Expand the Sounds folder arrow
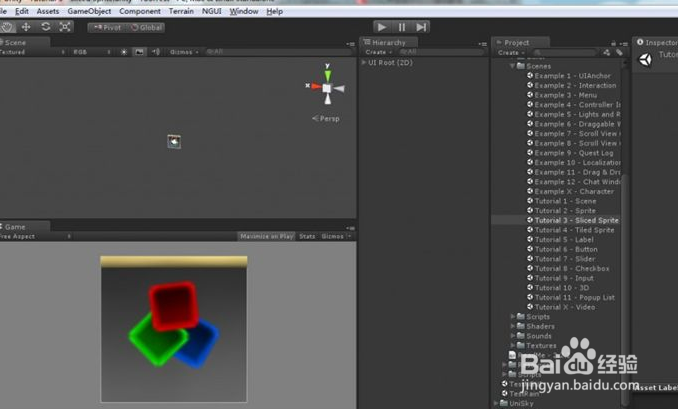Viewport: 678px width, 409px height. tap(513, 336)
